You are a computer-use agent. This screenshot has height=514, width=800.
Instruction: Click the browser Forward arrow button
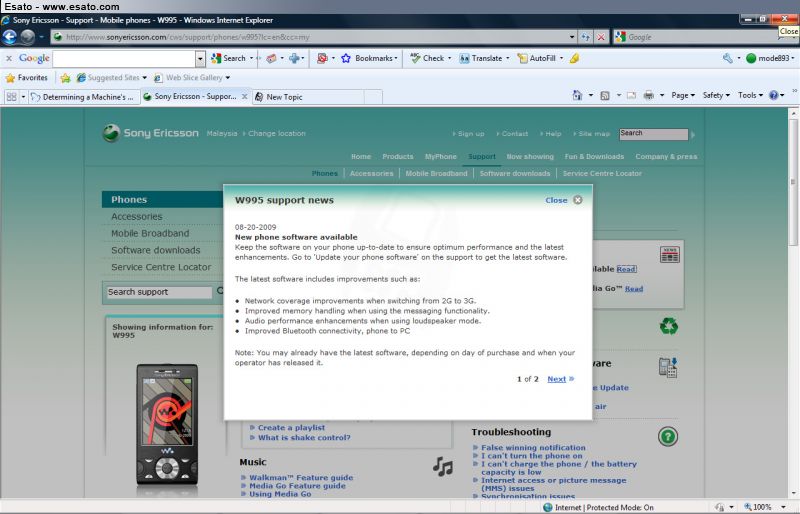(x=27, y=37)
